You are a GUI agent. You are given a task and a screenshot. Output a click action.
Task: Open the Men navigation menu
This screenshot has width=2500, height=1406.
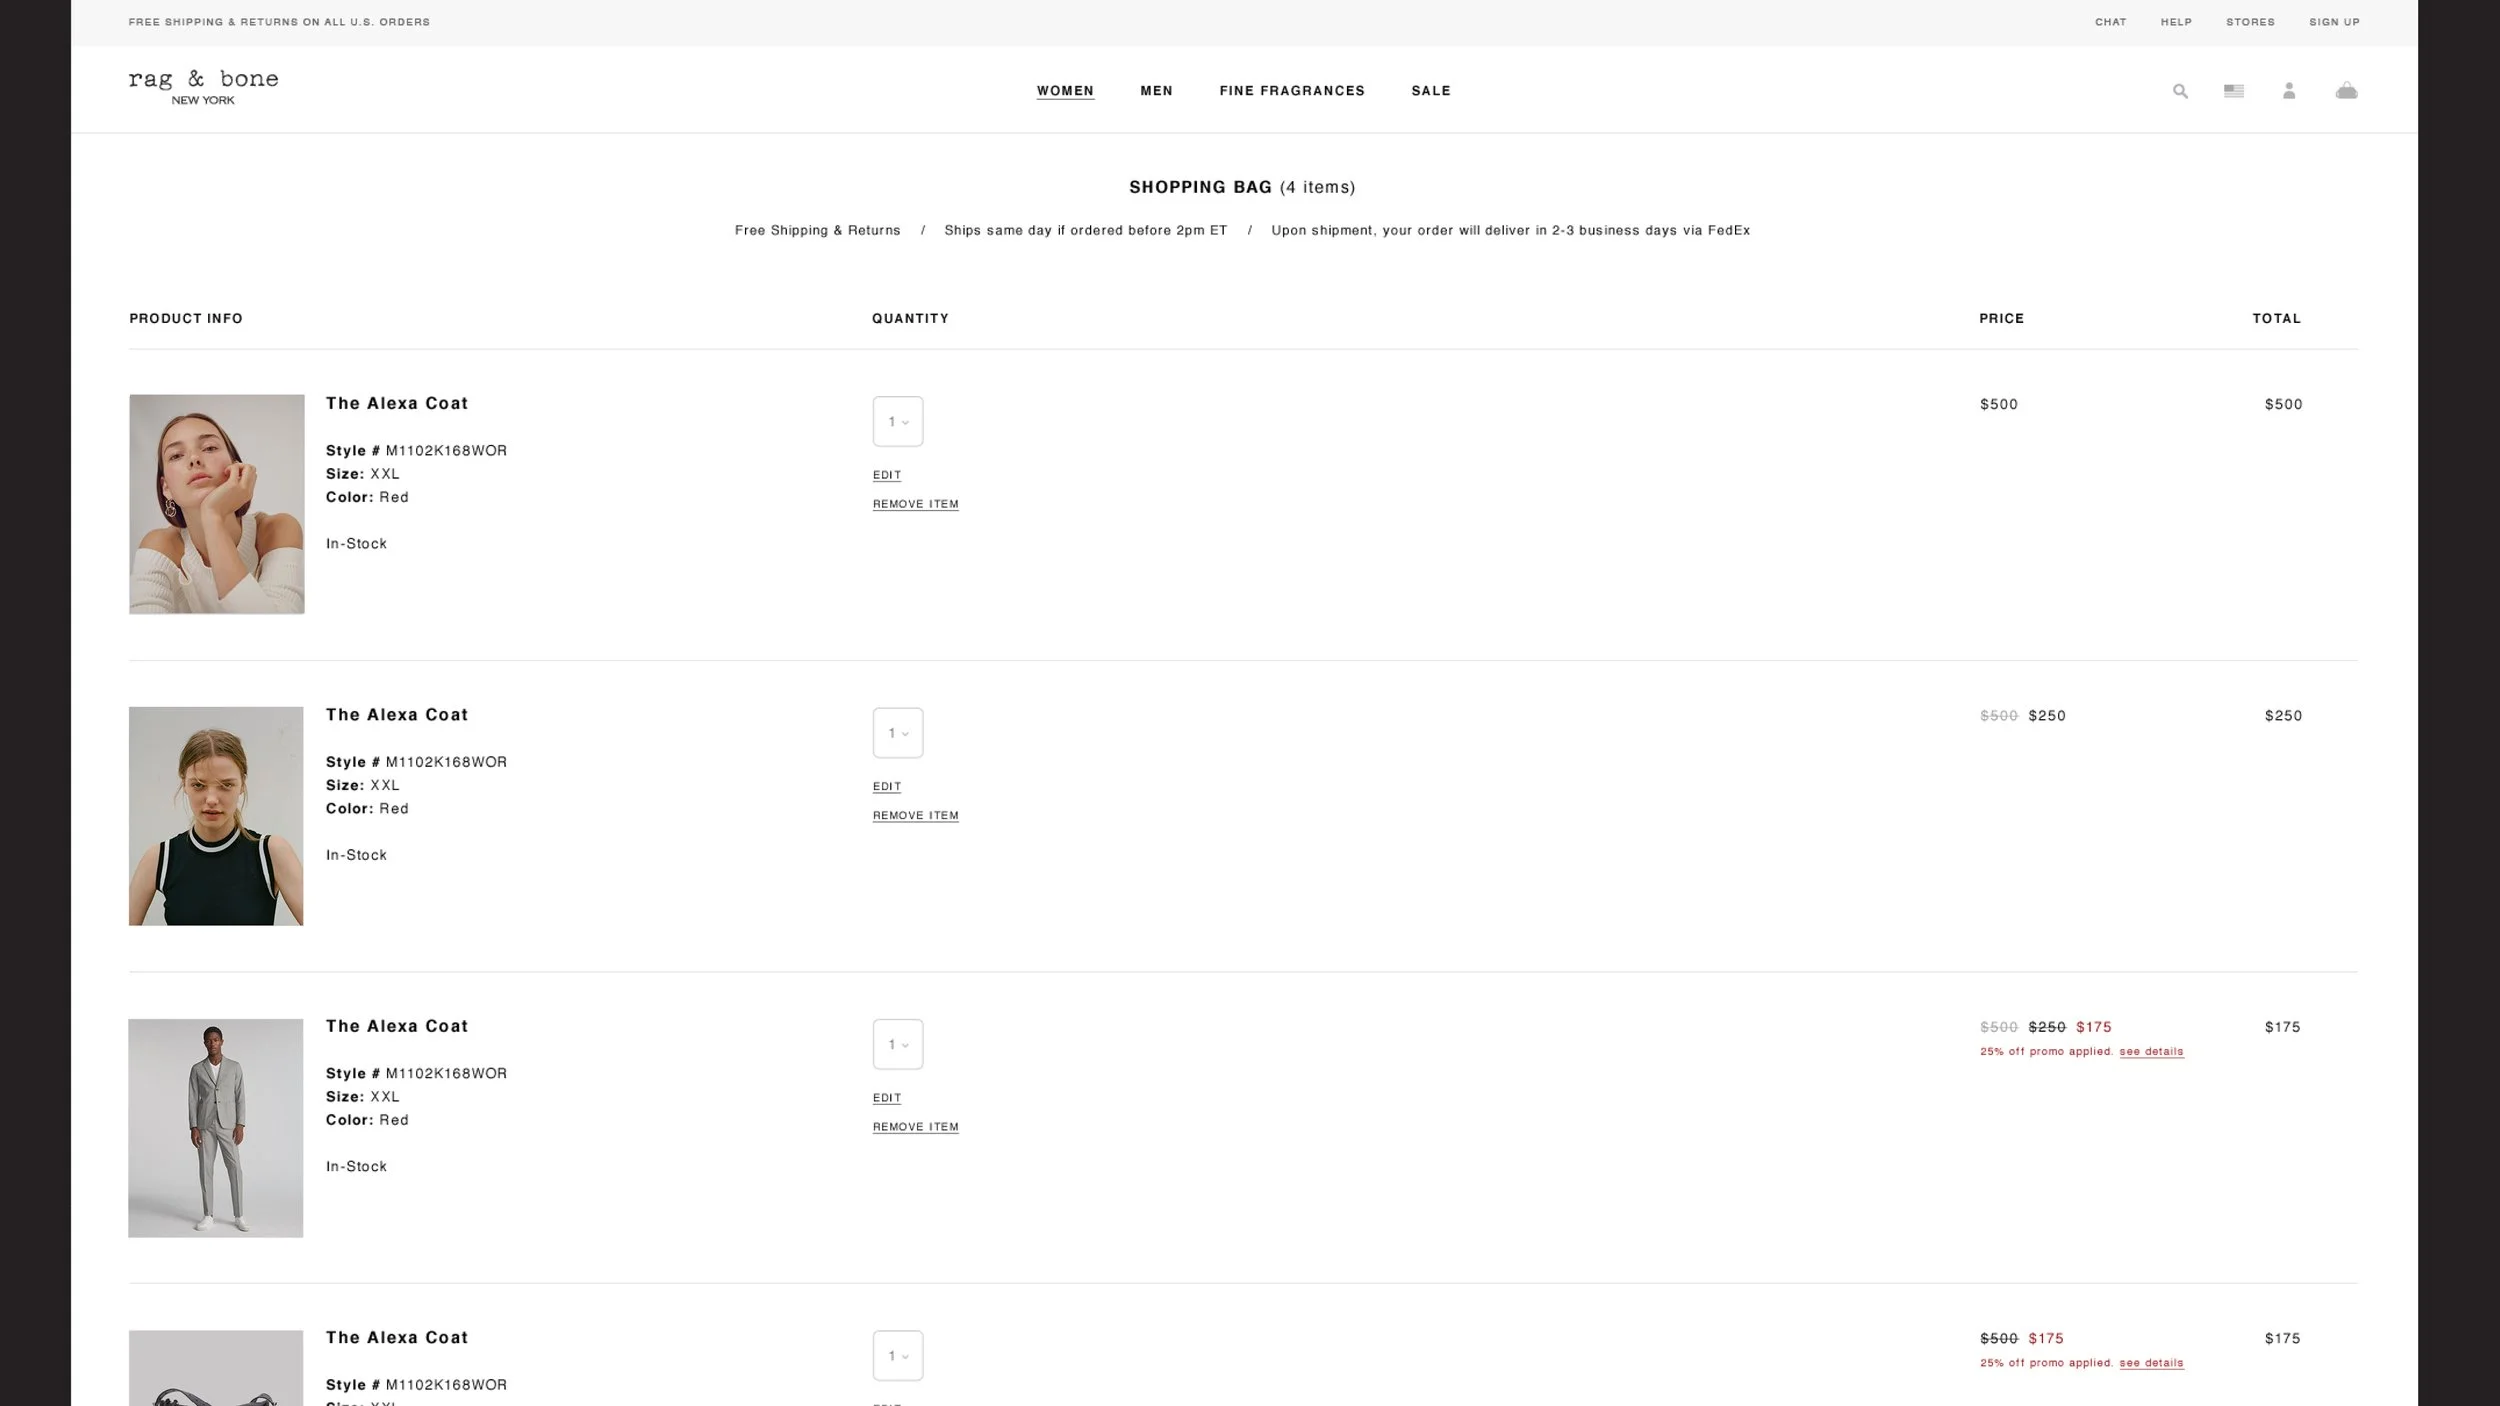(x=1156, y=91)
